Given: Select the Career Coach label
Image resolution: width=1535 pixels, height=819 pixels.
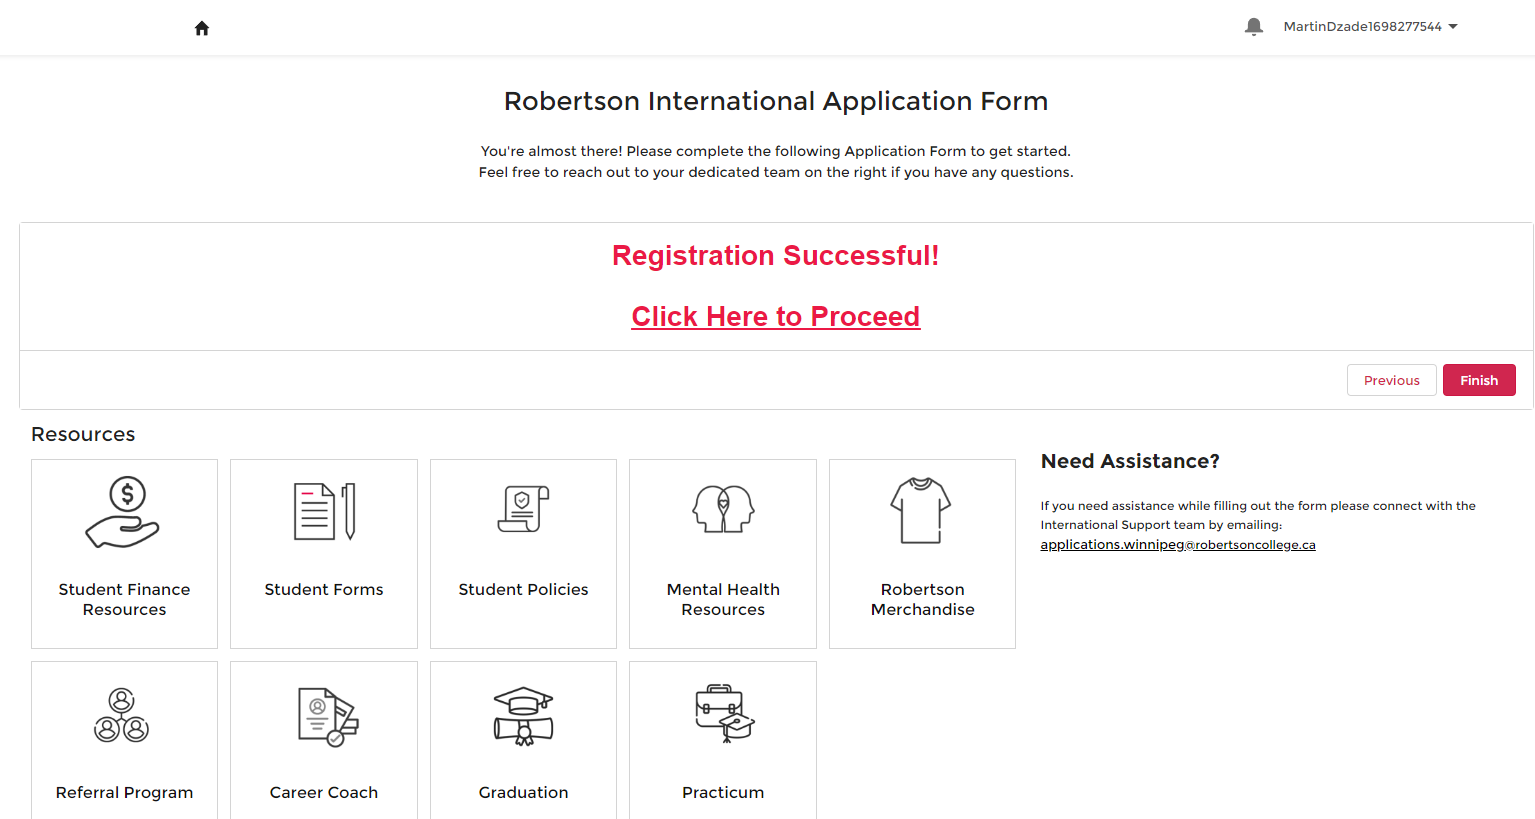Looking at the screenshot, I should [324, 792].
